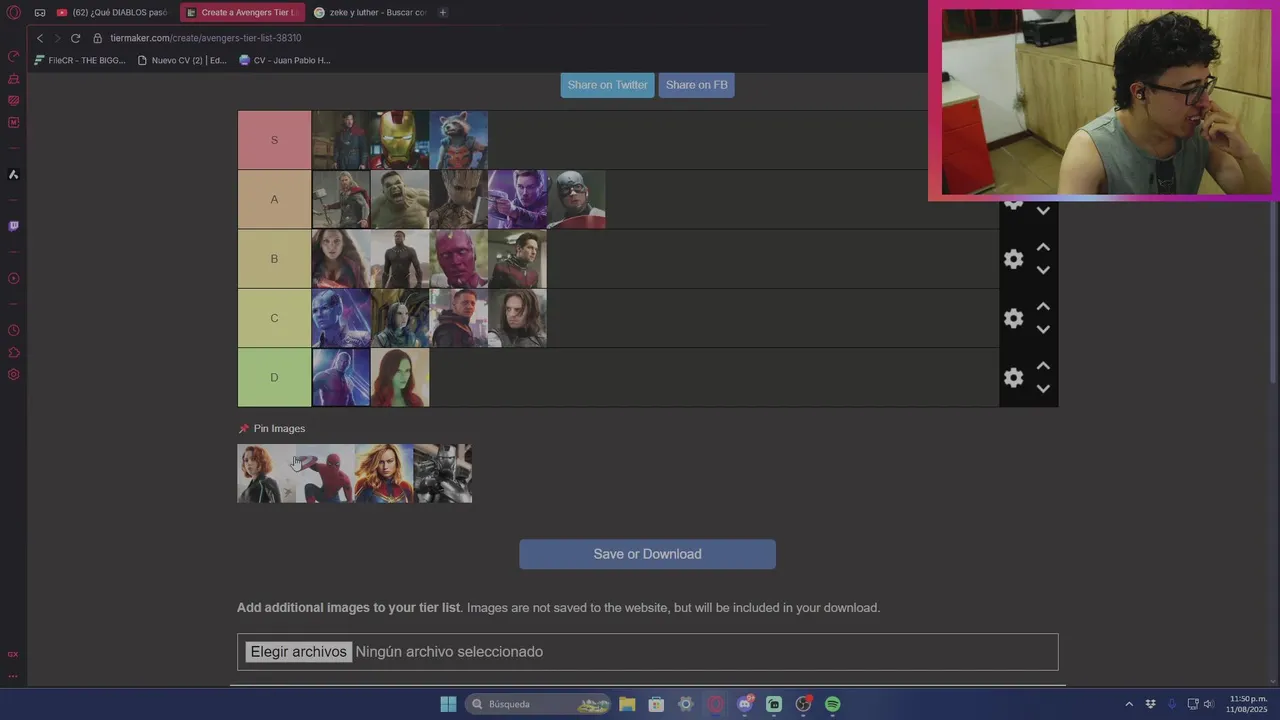Move tier D down with chevron
Screen dimensions: 1280x720
click(1043, 388)
